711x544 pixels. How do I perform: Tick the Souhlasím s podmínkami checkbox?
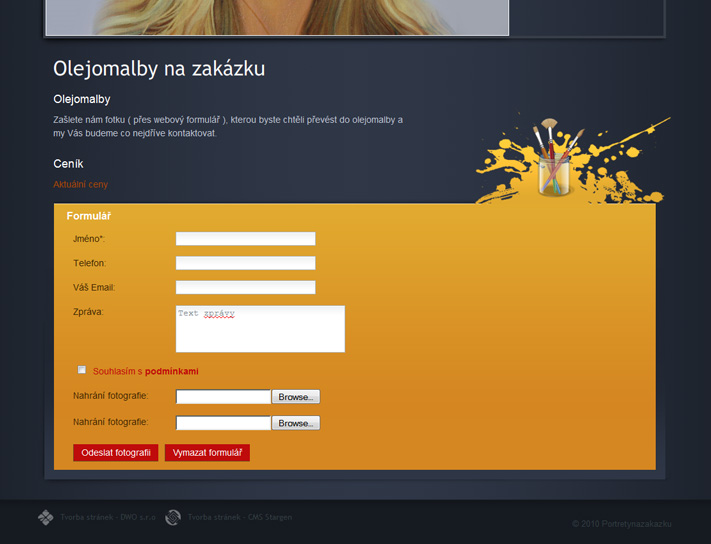(x=82, y=370)
